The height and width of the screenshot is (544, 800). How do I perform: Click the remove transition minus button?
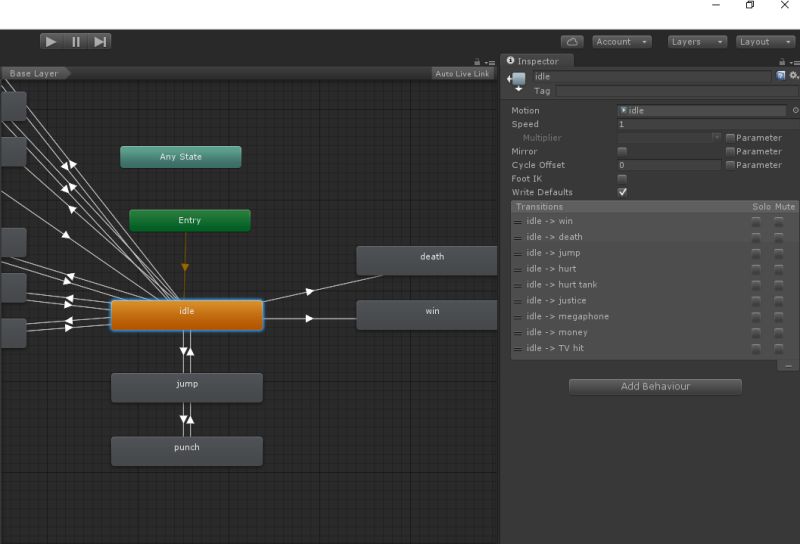coord(788,365)
